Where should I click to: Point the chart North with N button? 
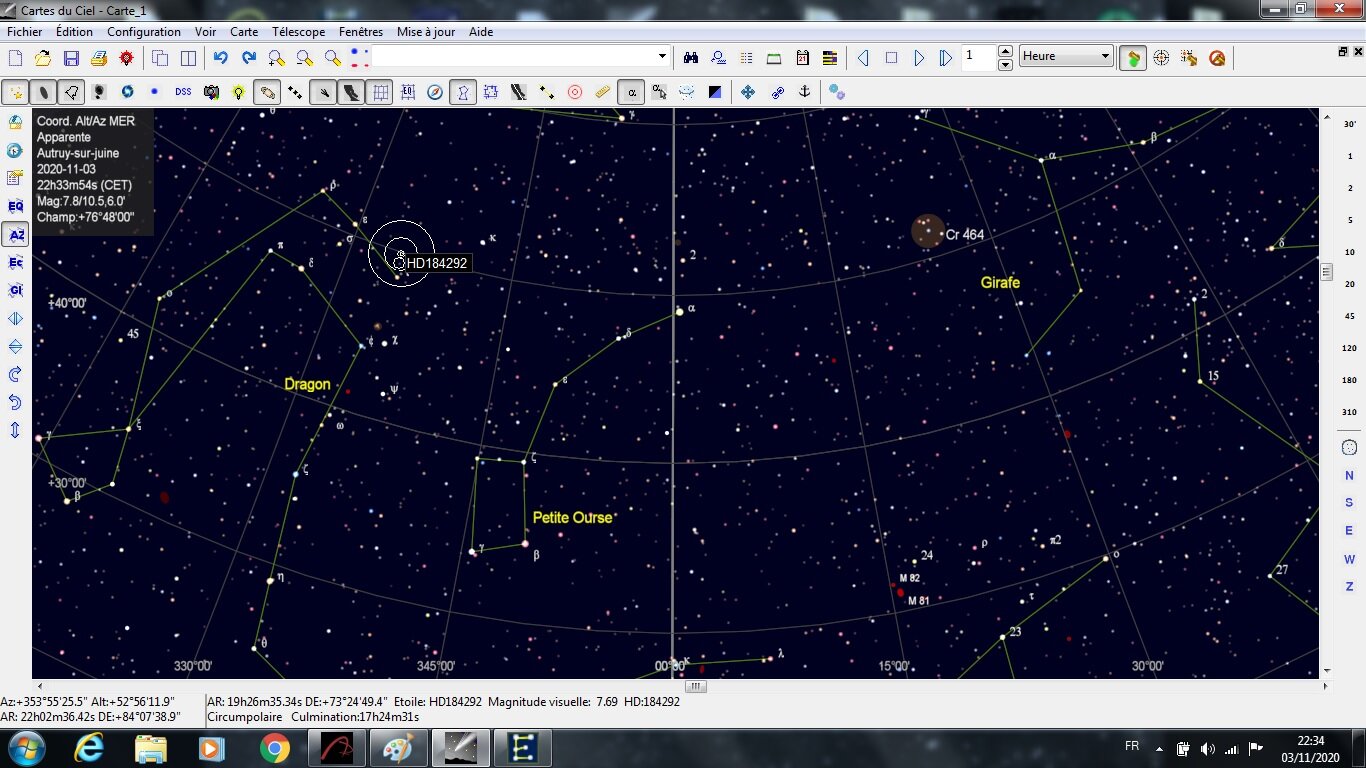(1349, 476)
